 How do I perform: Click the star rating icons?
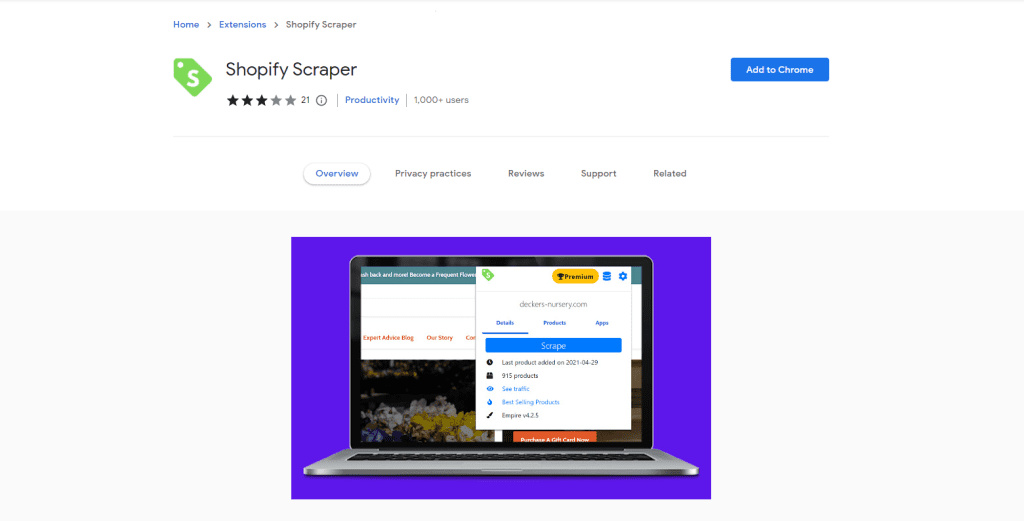point(261,101)
